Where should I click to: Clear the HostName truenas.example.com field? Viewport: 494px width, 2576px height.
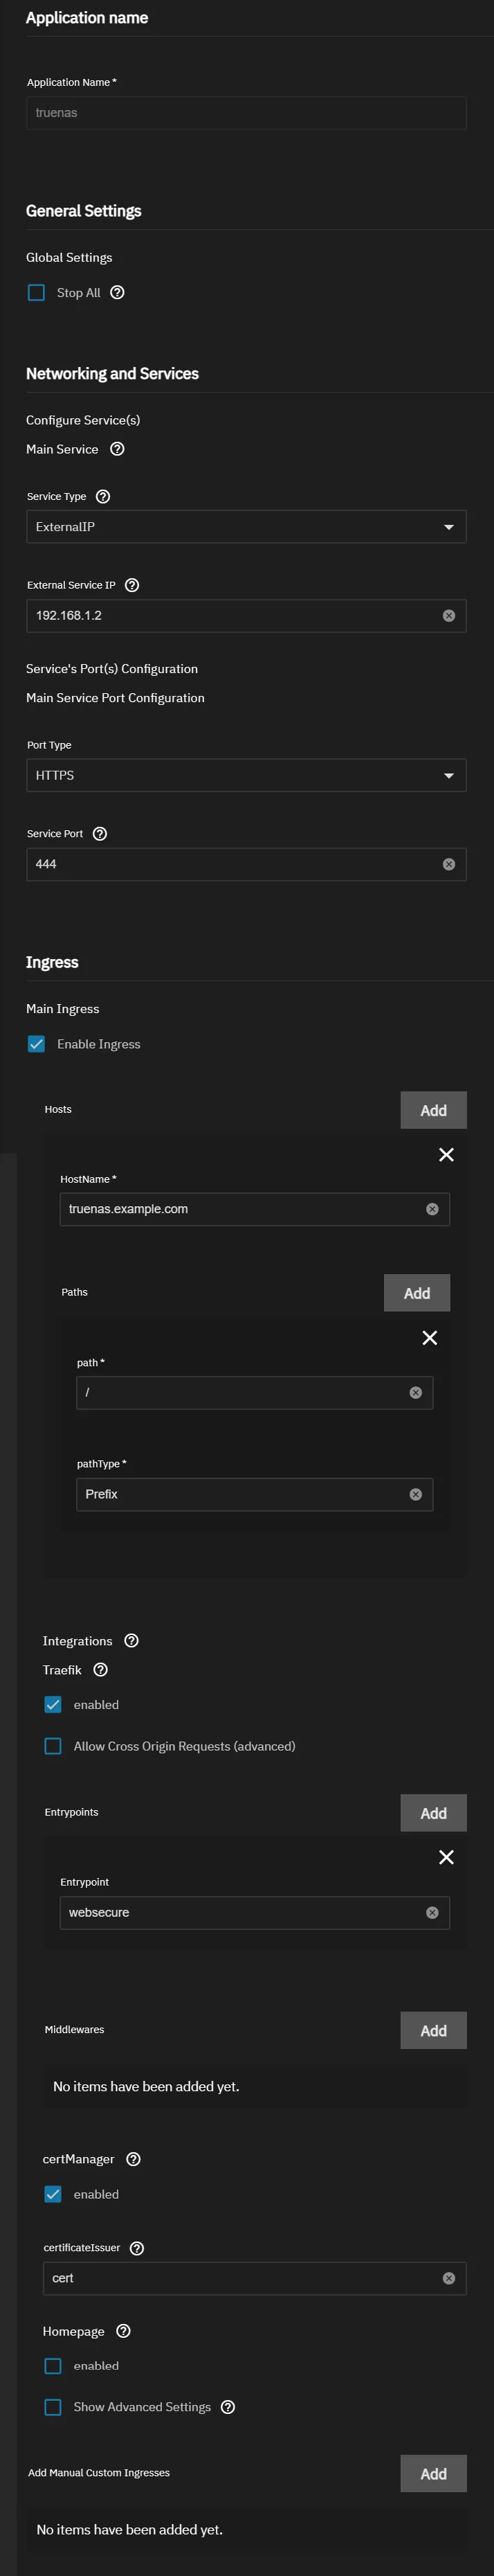[433, 1209]
